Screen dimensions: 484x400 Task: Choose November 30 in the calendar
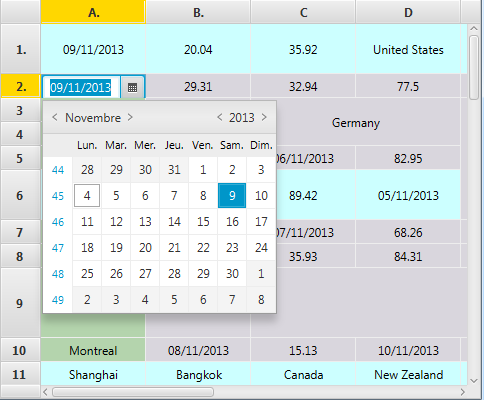coord(232,274)
